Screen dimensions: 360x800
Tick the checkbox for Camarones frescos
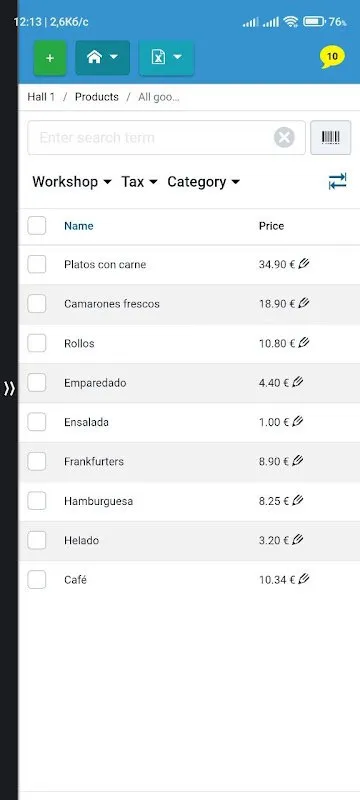tap(37, 304)
